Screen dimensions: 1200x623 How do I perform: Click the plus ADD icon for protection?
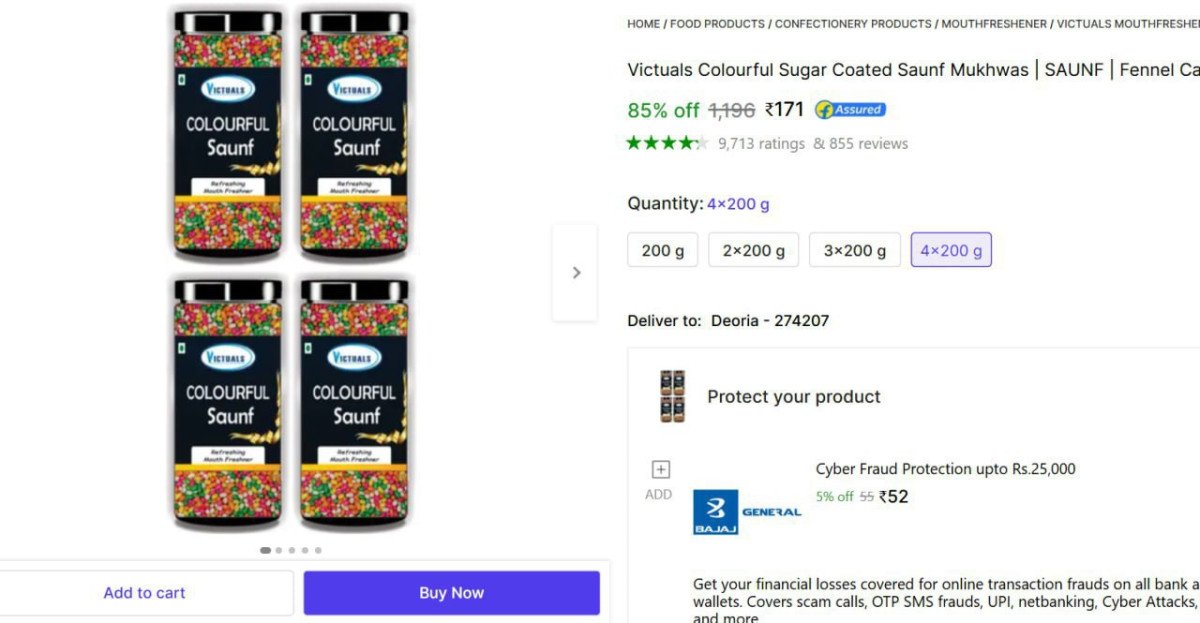click(x=660, y=470)
